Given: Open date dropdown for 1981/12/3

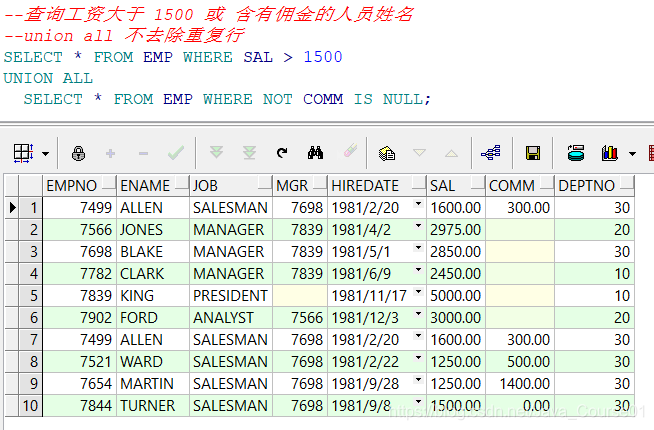Looking at the screenshot, I should point(418,314).
